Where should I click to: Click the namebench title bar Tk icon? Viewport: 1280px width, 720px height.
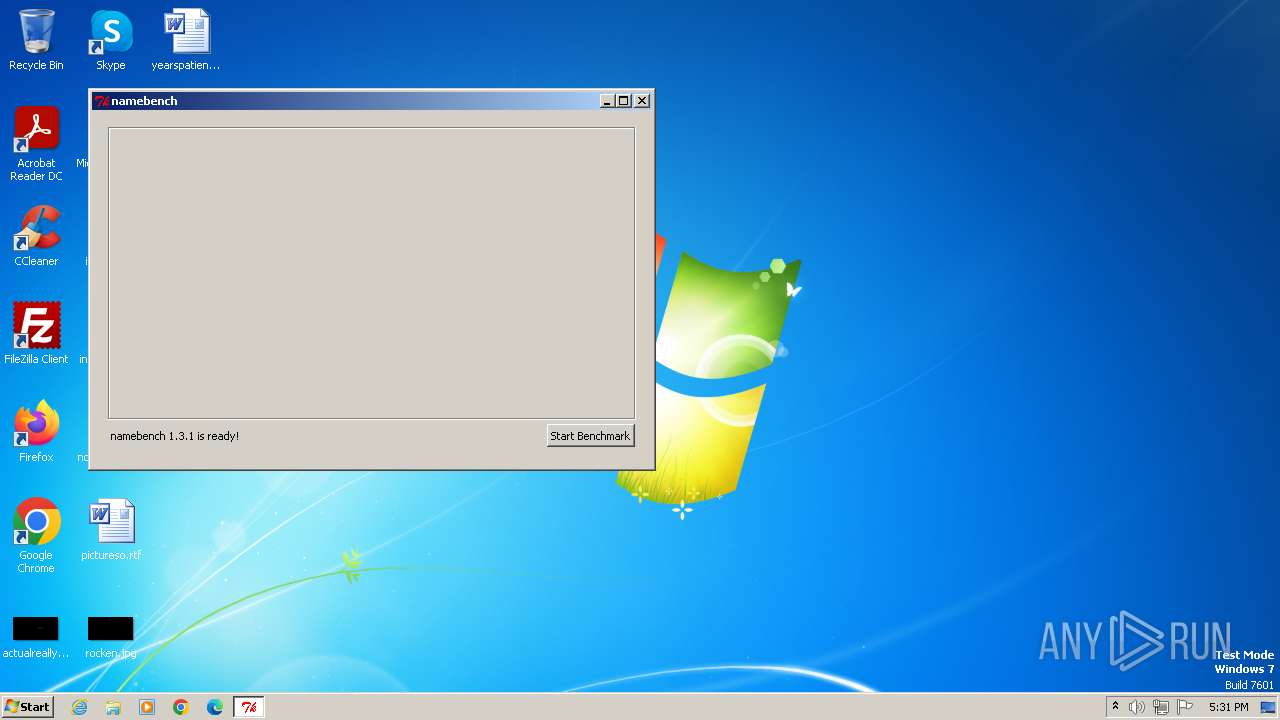(x=101, y=101)
